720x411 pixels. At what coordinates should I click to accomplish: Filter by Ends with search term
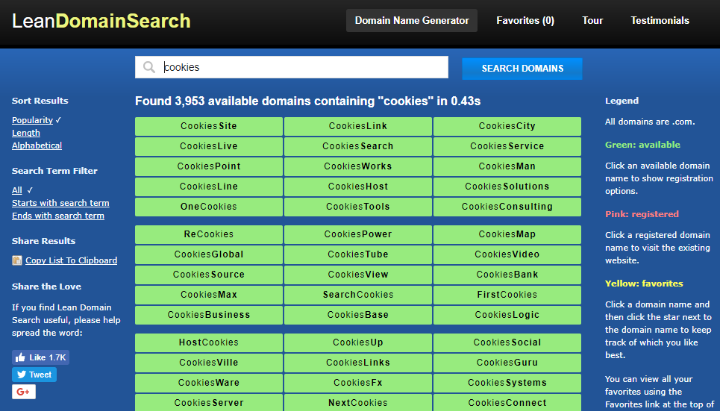[58, 216]
